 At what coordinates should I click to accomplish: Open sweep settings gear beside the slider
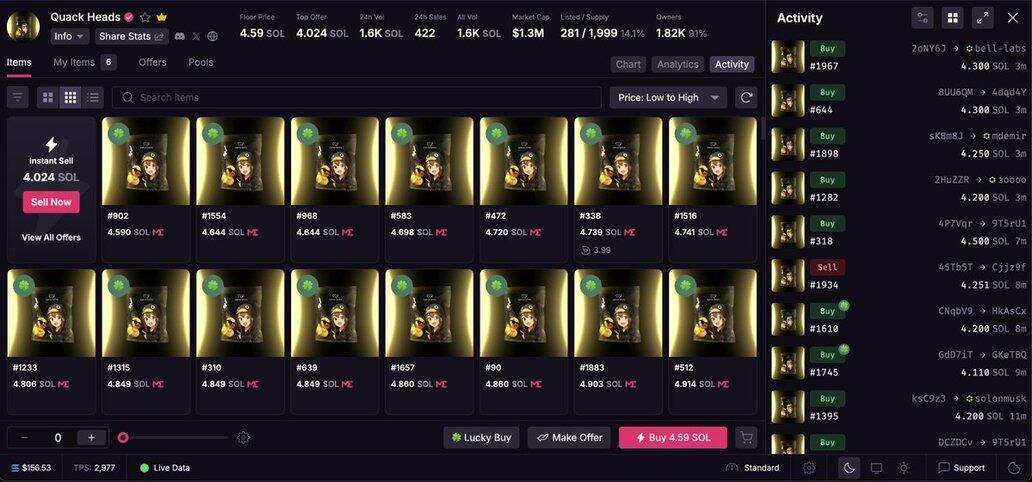coord(243,437)
